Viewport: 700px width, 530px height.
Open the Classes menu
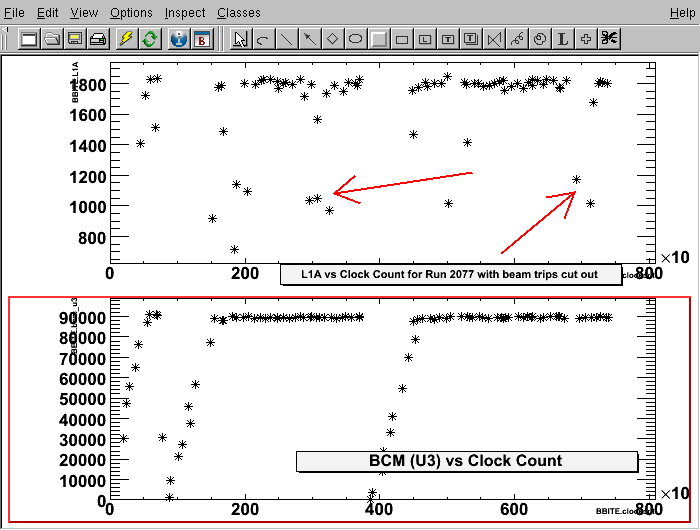pos(239,13)
